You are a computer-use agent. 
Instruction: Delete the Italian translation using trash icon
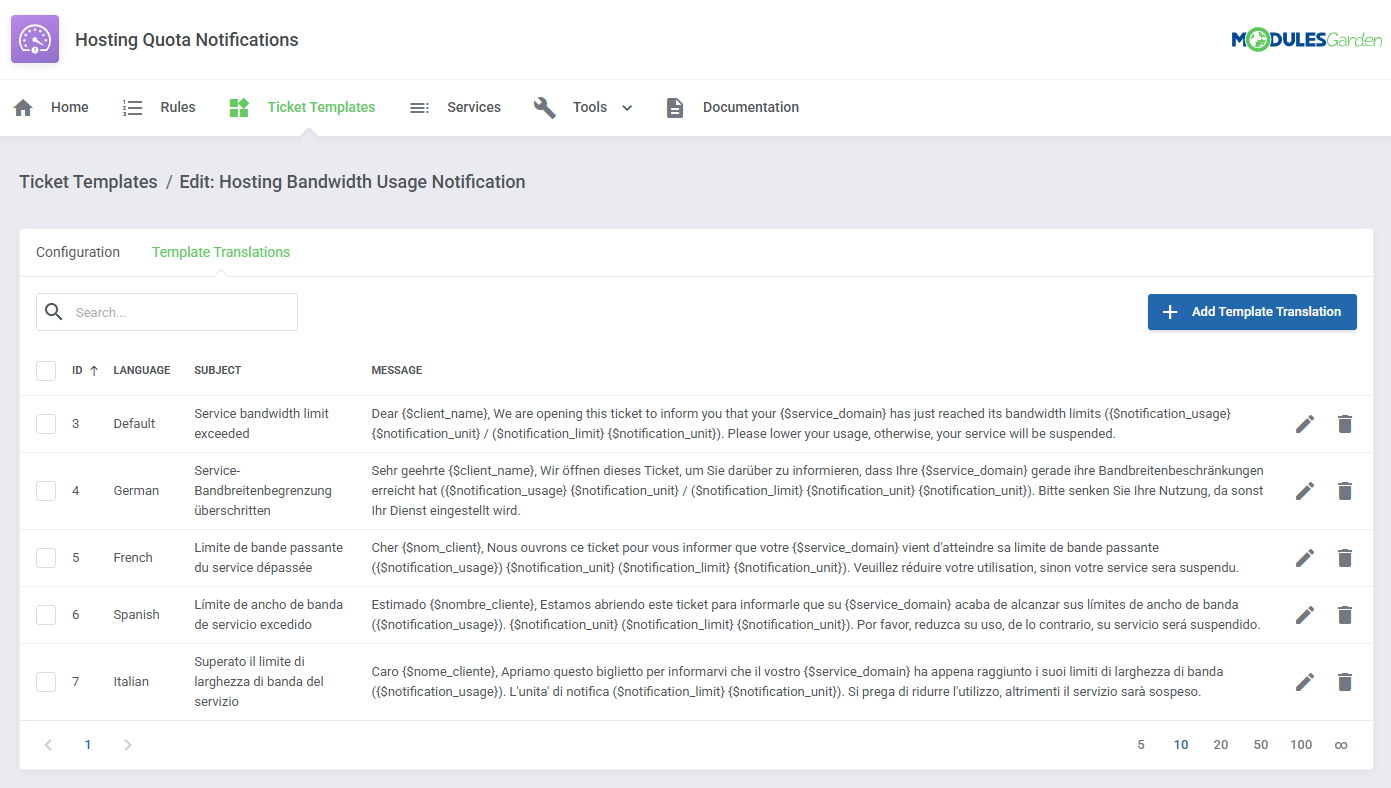(1344, 681)
